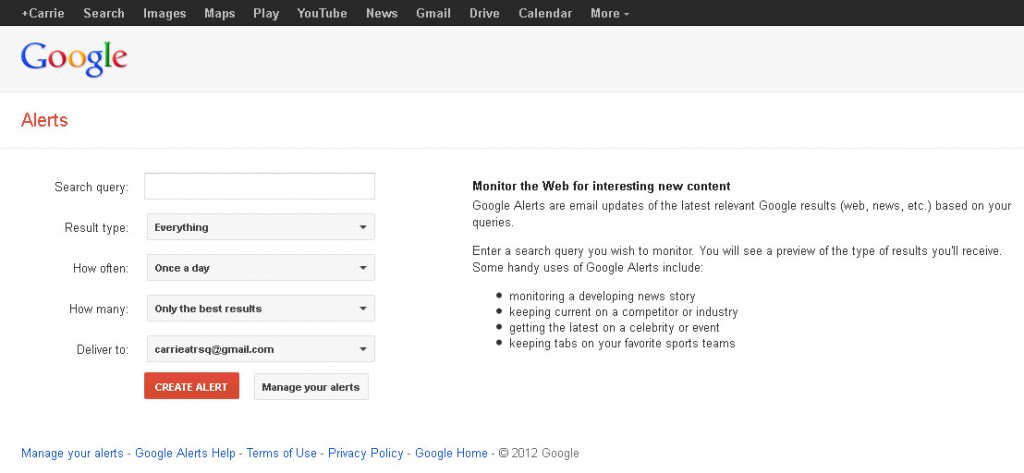The height and width of the screenshot is (473, 1024).
Task: Click the CREATE ALERT button
Action: [x=191, y=386]
